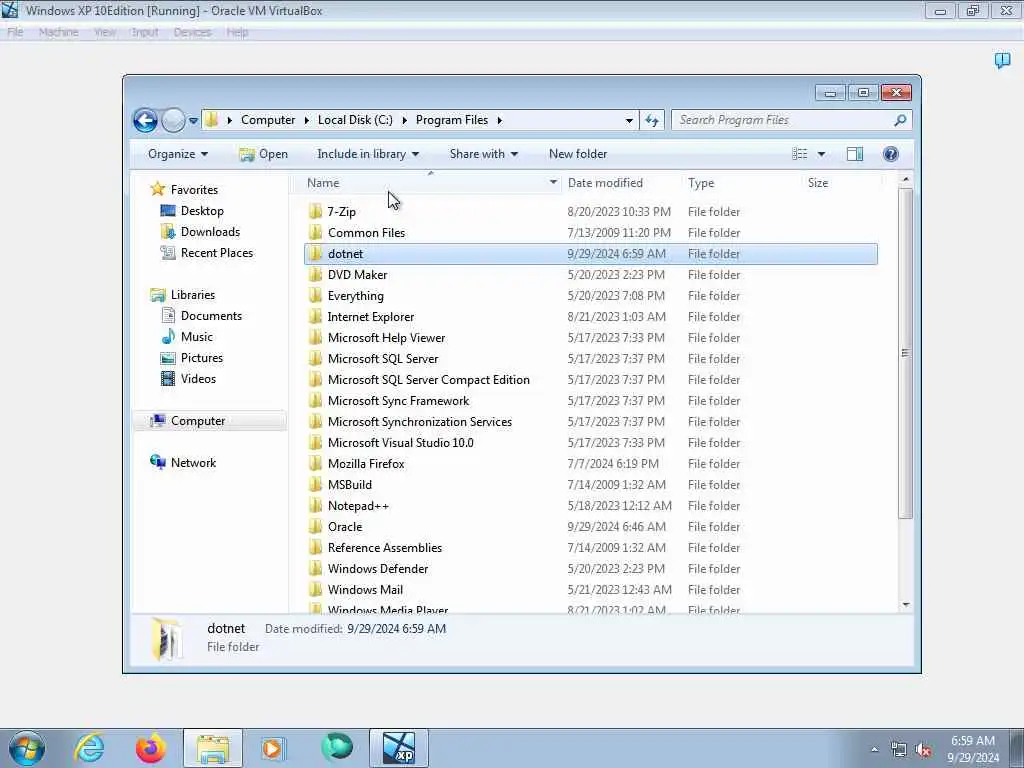Open the Videos library
This screenshot has width=1024, height=768.
(198, 379)
